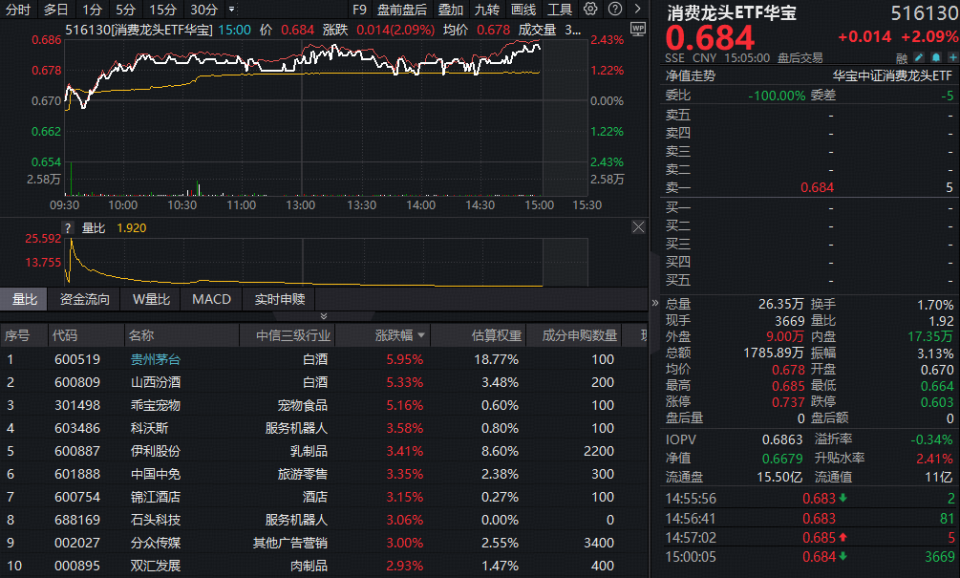
Task: Select the 乖宝宠物 row name
Action: tap(156, 405)
